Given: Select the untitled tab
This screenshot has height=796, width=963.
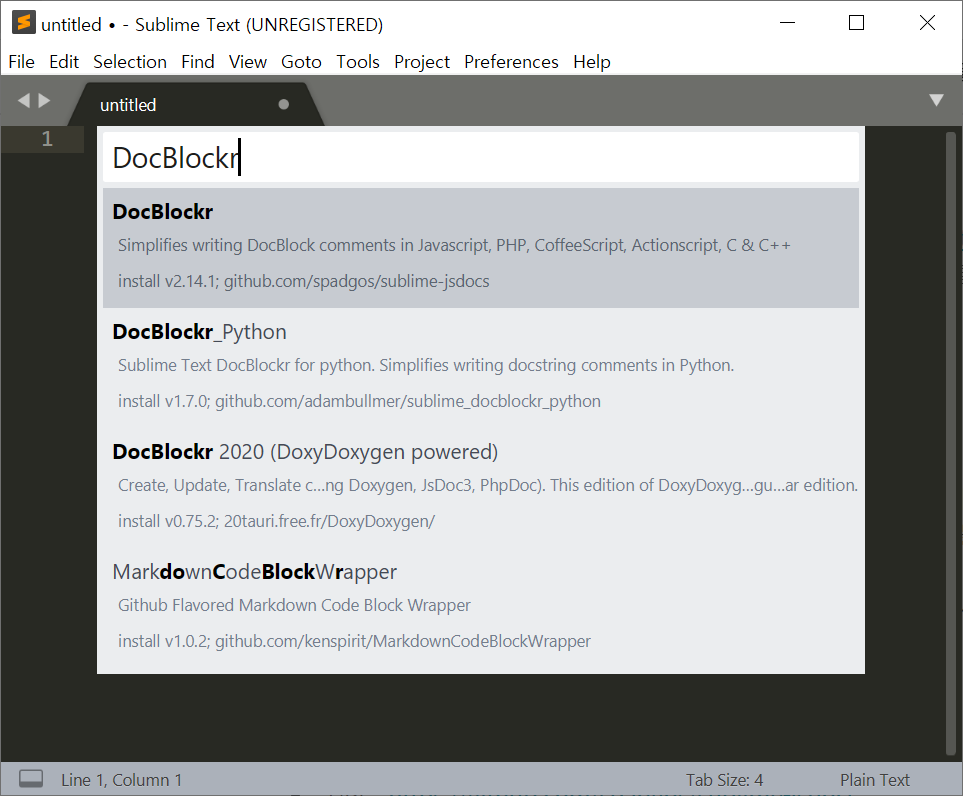Looking at the screenshot, I should click(x=196, y=104).
